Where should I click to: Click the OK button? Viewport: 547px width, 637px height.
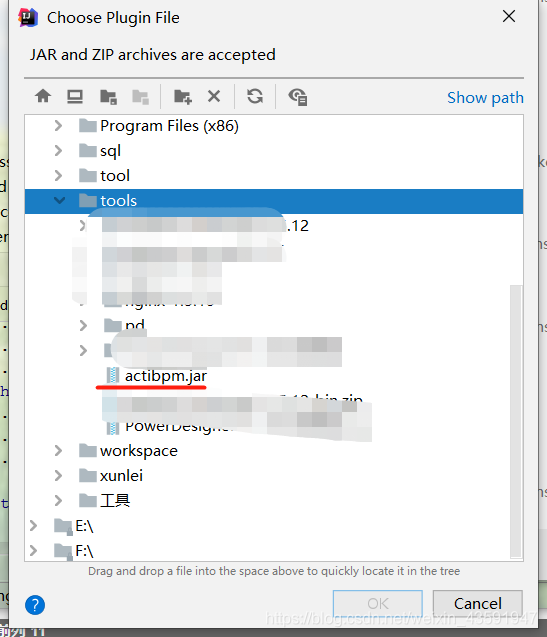tap(378, 603)
